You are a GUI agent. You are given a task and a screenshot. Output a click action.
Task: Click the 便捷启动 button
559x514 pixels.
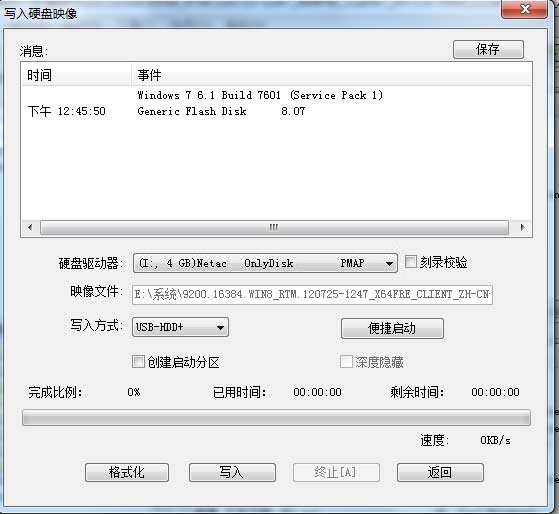coord(392,328)
